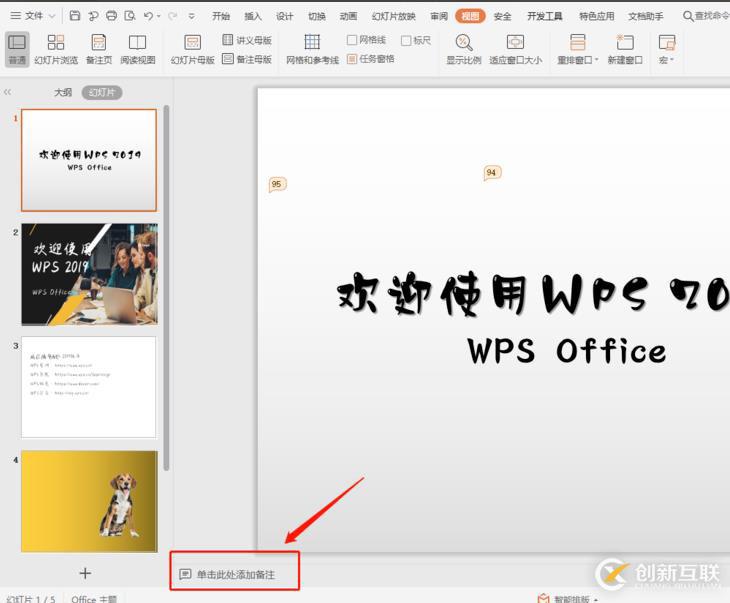Select slide 2 thumbnail with people photo
This screenshot has width=730, height=603.
click(89, 274)
